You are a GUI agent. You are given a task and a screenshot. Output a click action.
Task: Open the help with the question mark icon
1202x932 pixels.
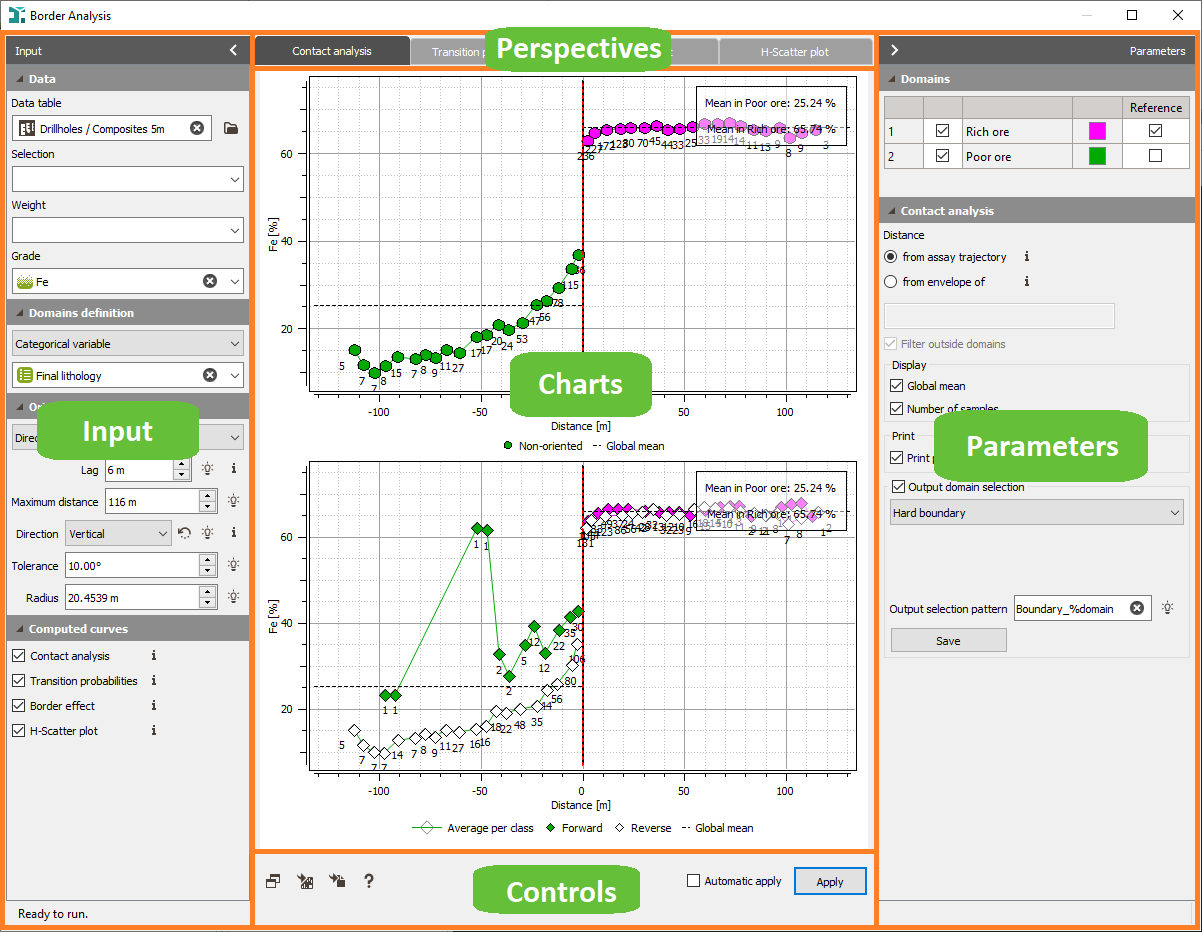tap(368, 881)
